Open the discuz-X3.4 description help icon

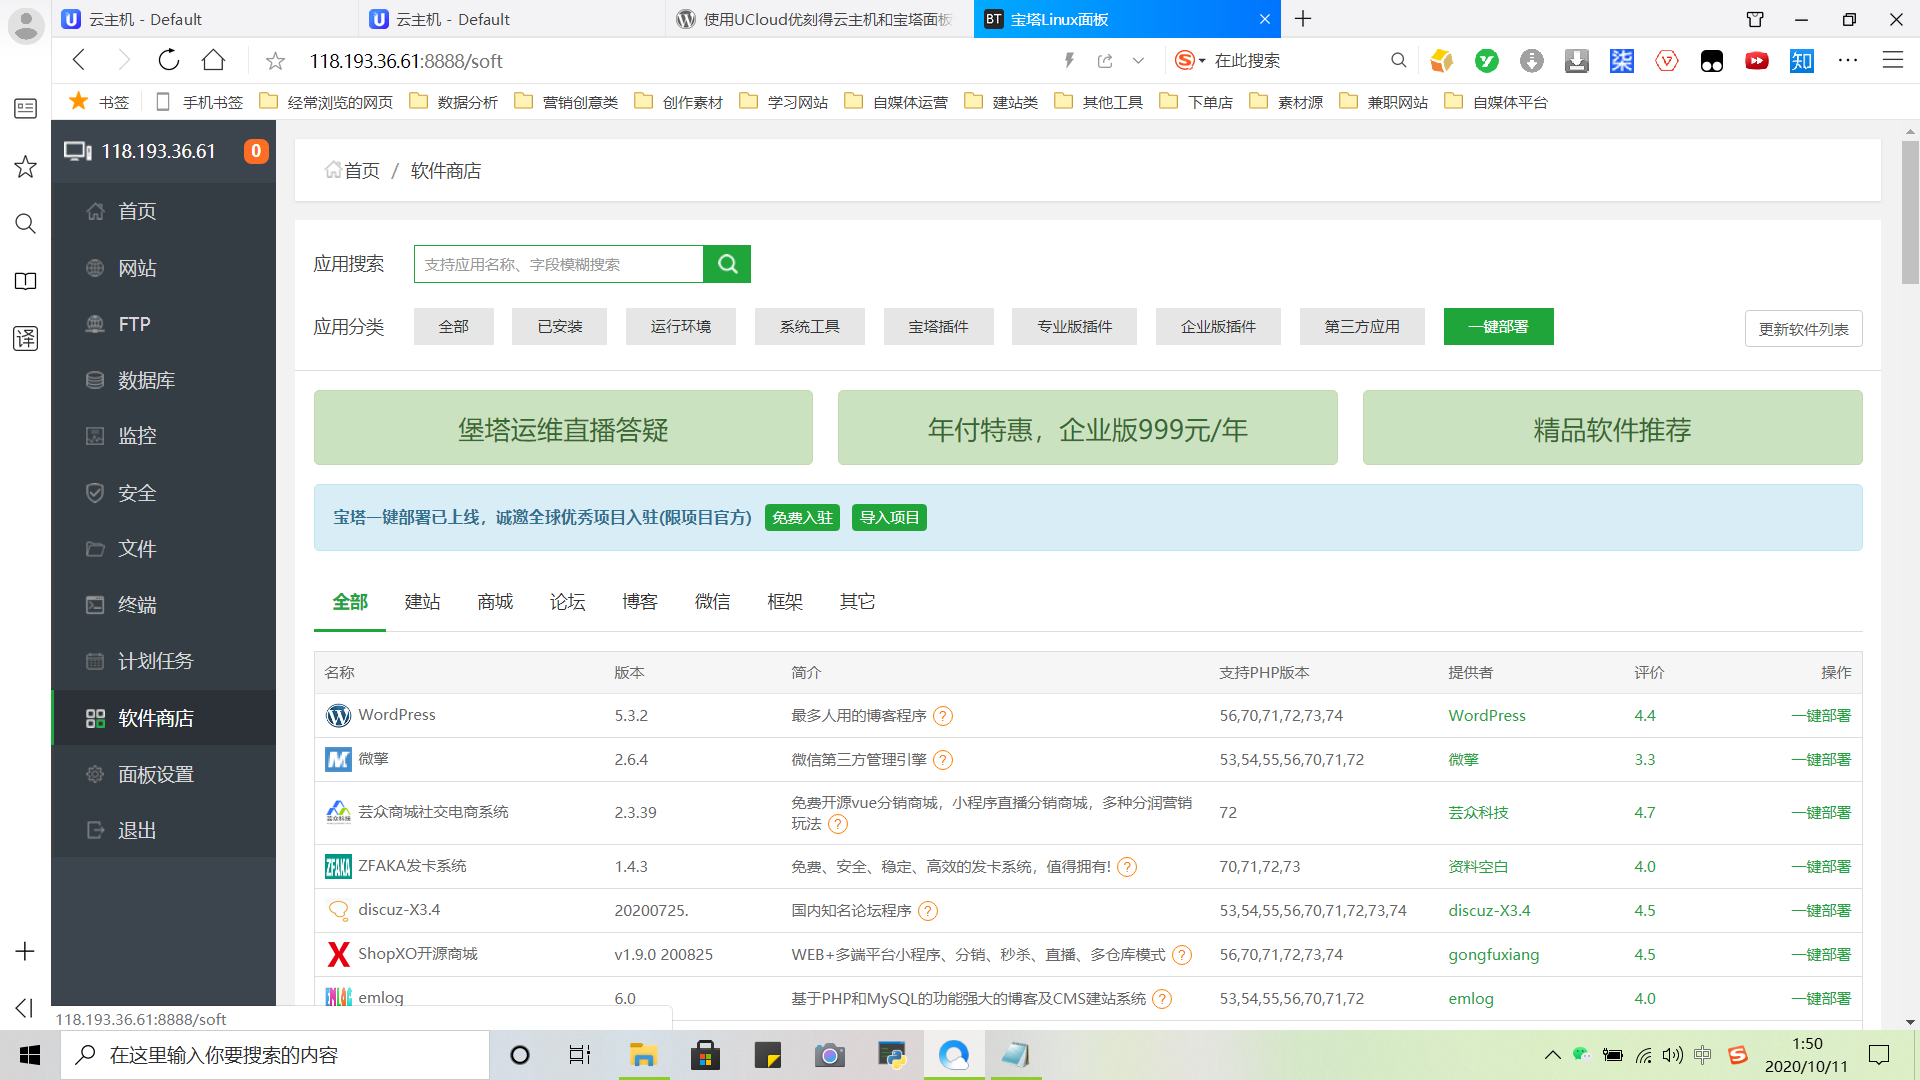click(928, 911)
